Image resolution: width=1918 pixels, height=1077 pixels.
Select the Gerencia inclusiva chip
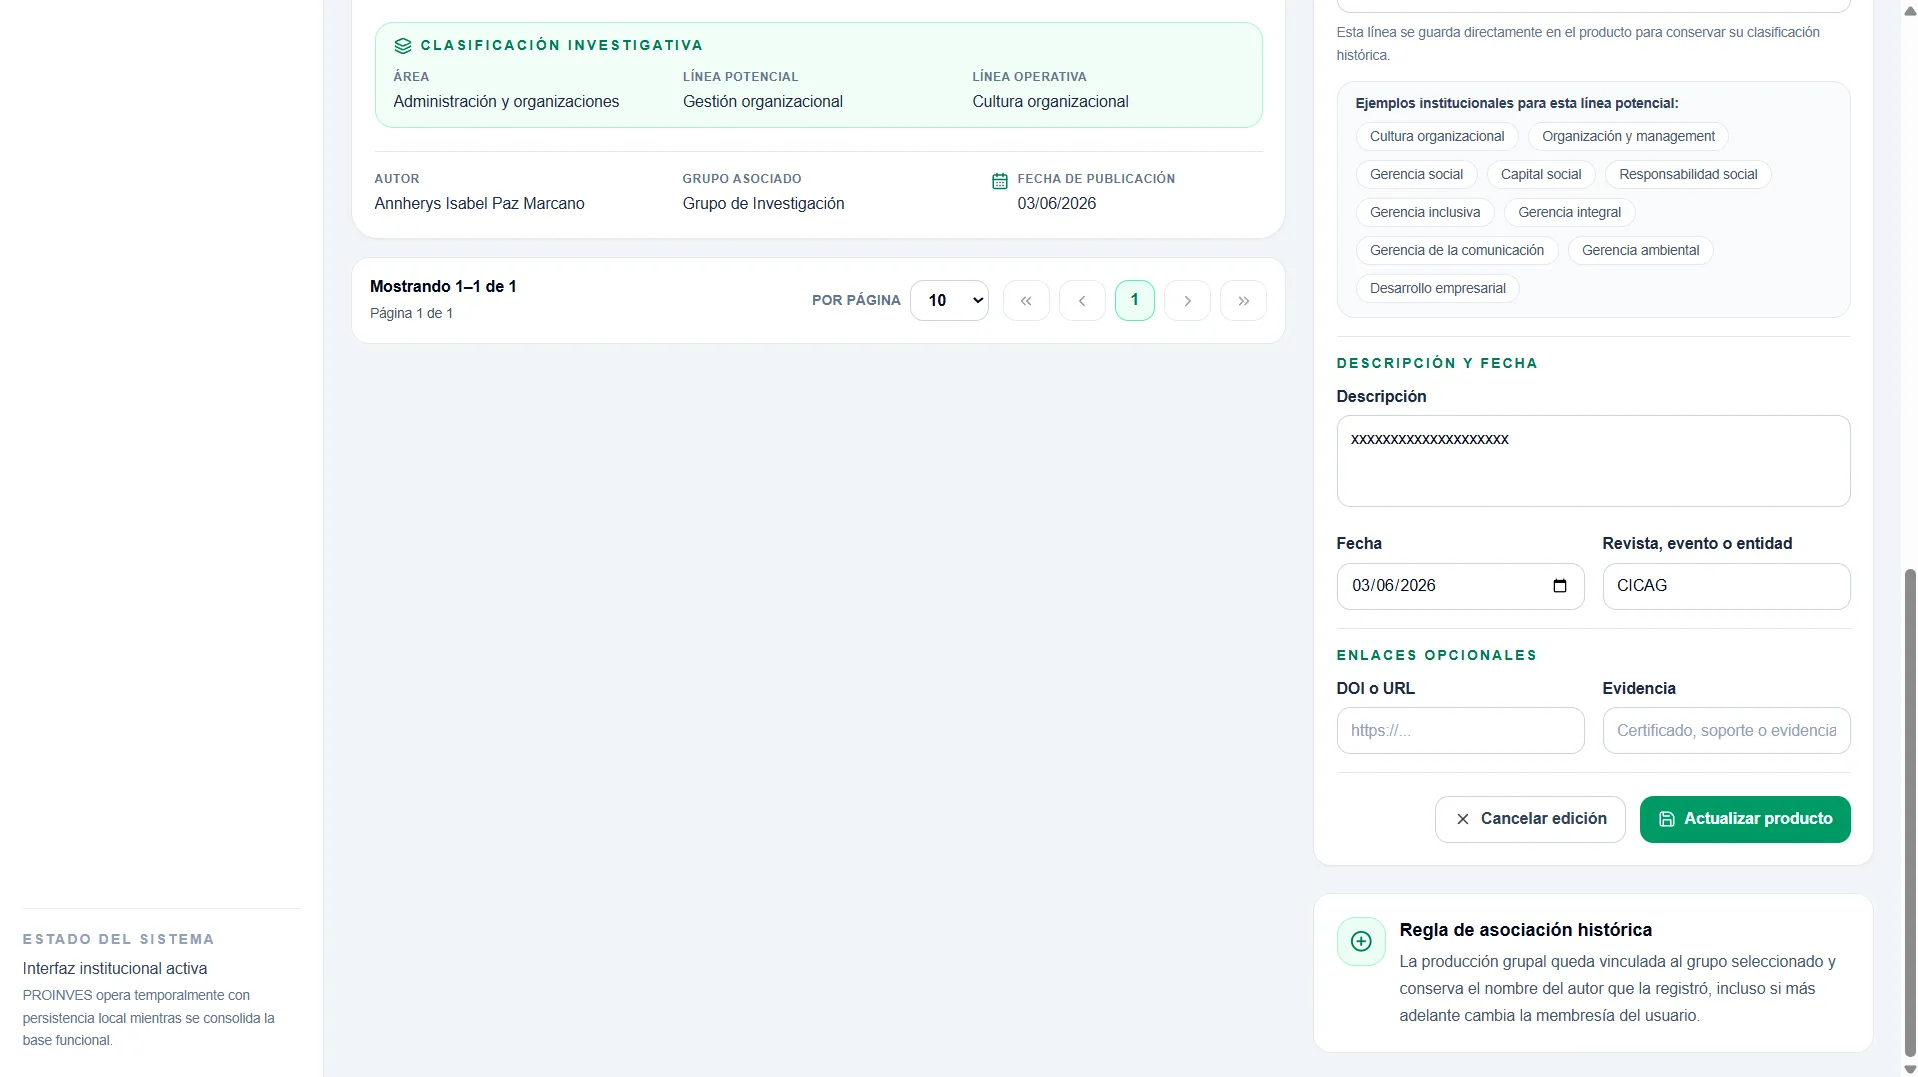pyautogui.click(x=1425, y=213)
